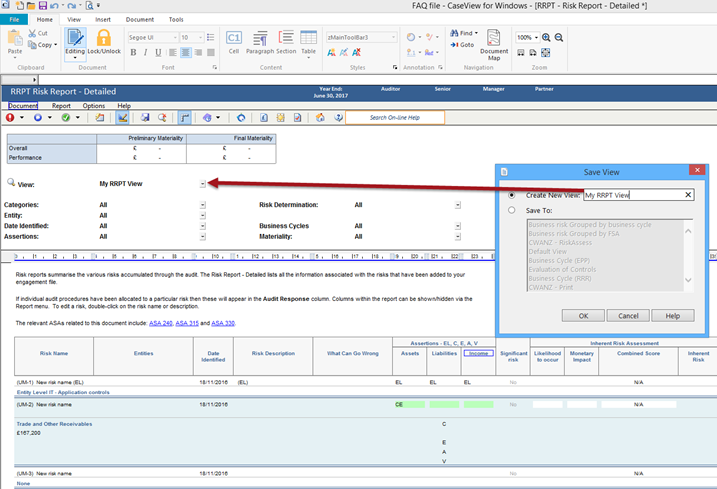This screenshot has height=489, width=717.
Task: Click the Print Preview icon in quick access toolbar
Action: coord(90,6)
